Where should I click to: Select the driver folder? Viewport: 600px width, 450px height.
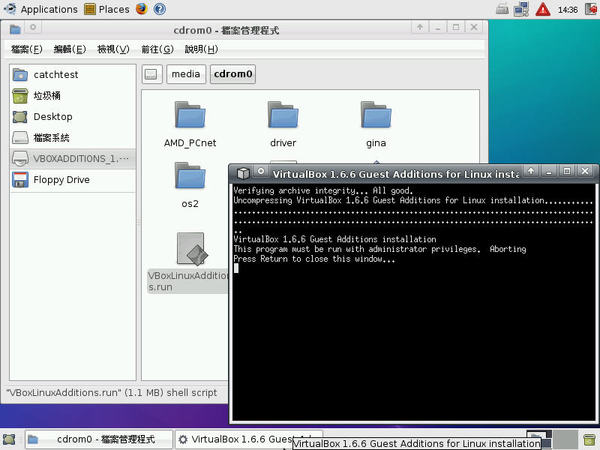(x=283, y=124)
